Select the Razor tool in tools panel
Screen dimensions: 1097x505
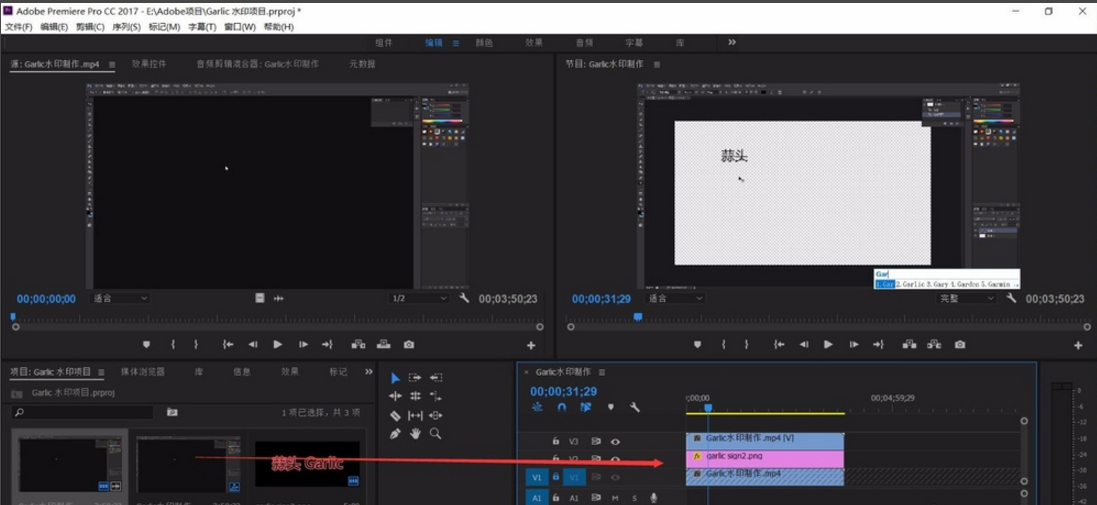coord(395,415)
